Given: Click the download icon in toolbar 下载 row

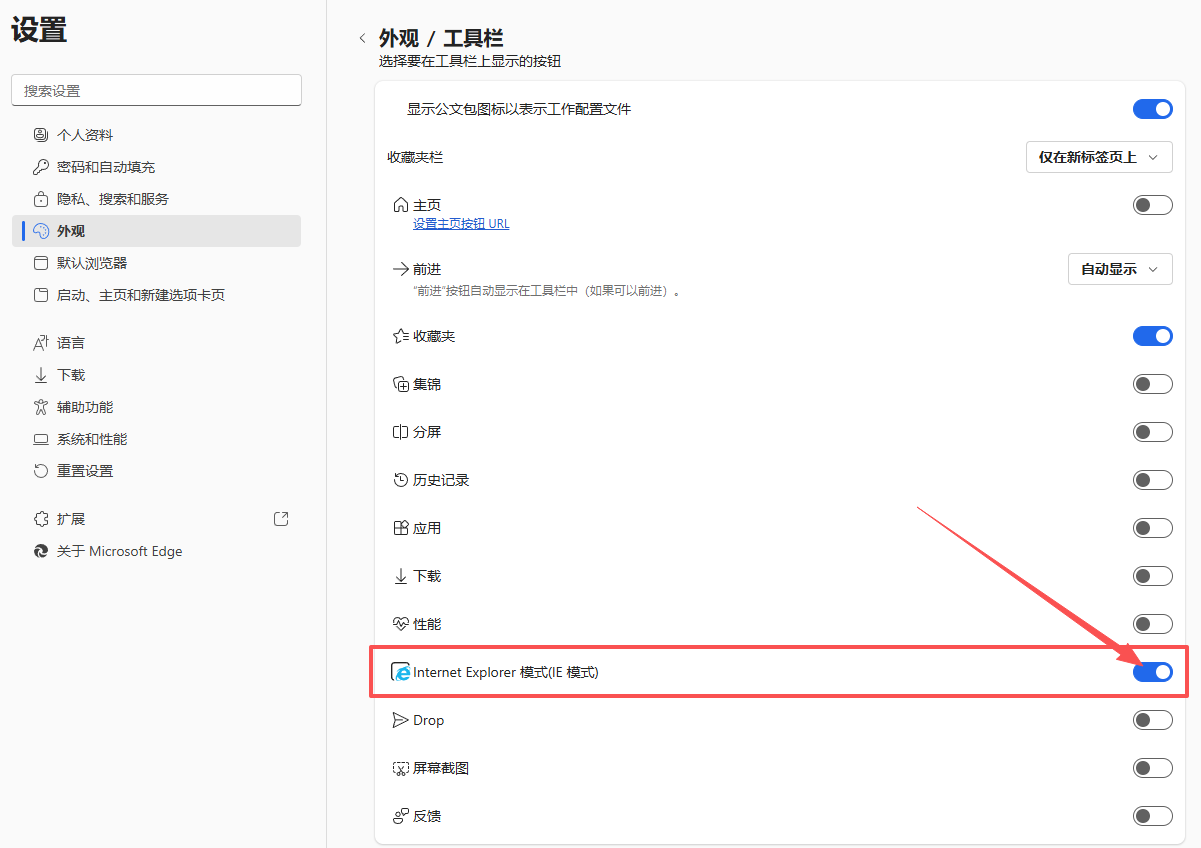Looking at the screenshot, I should tap(401, 576).
